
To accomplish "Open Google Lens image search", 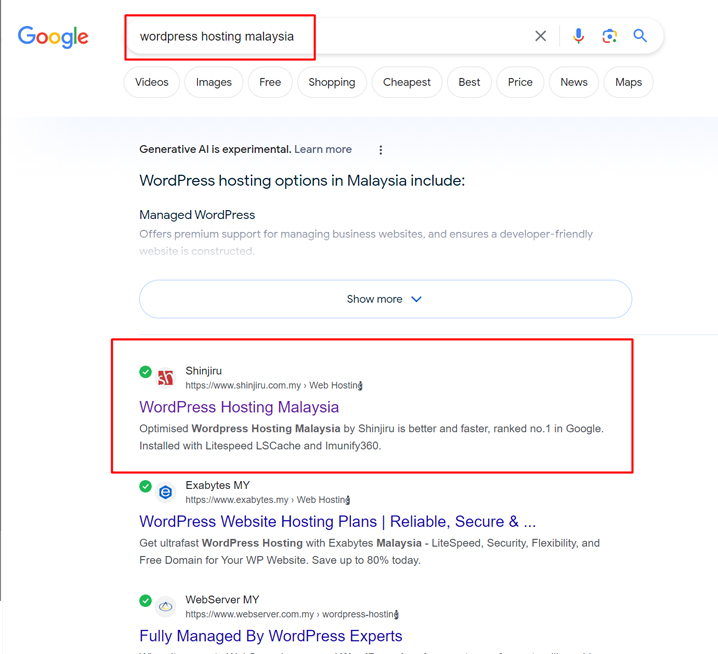I will (x=609, y=36).
